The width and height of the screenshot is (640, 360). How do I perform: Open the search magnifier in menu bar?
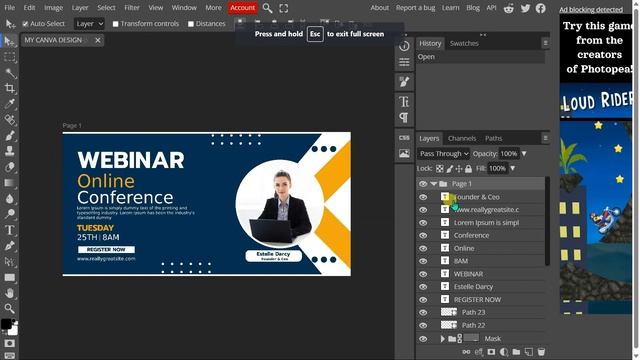(267, 8)
